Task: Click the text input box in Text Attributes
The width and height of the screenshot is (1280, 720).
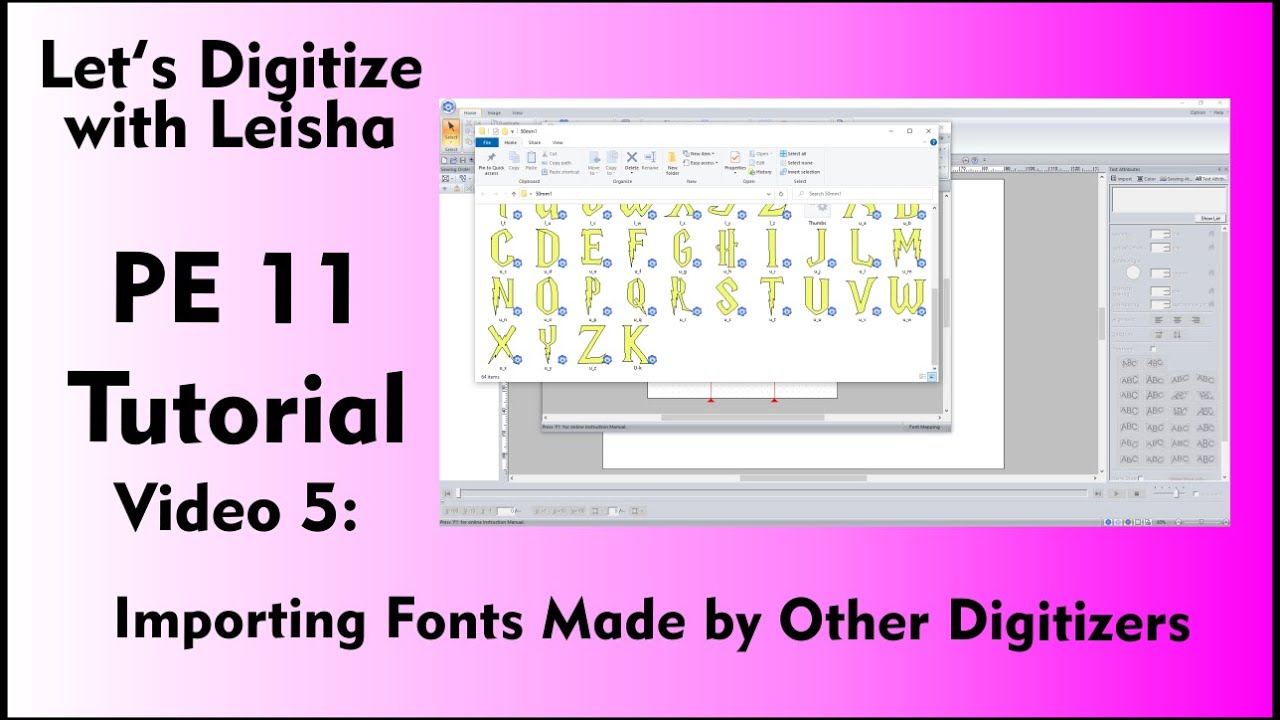Action: click(1168, 199)
